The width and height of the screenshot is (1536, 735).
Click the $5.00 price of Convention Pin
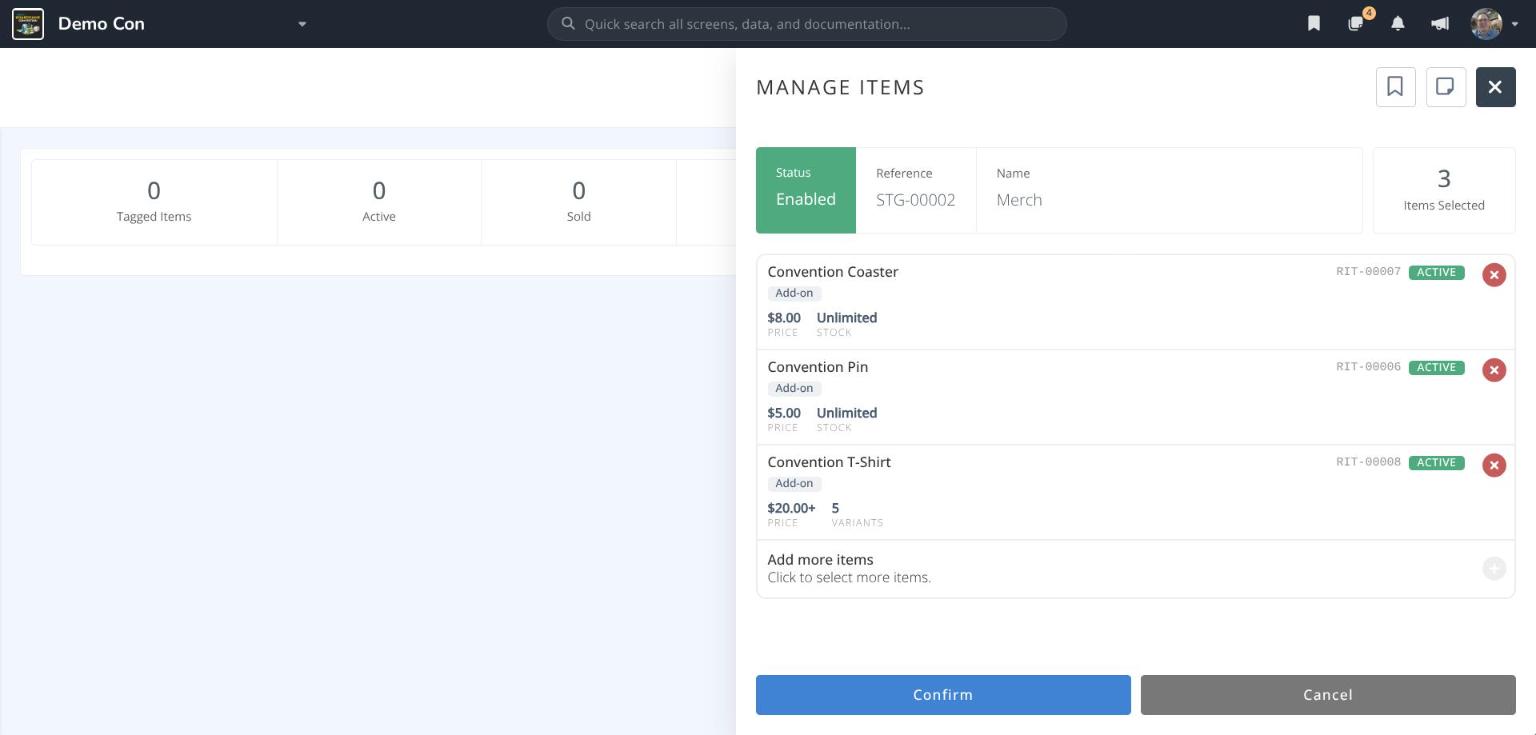click(x=784, y=413)
